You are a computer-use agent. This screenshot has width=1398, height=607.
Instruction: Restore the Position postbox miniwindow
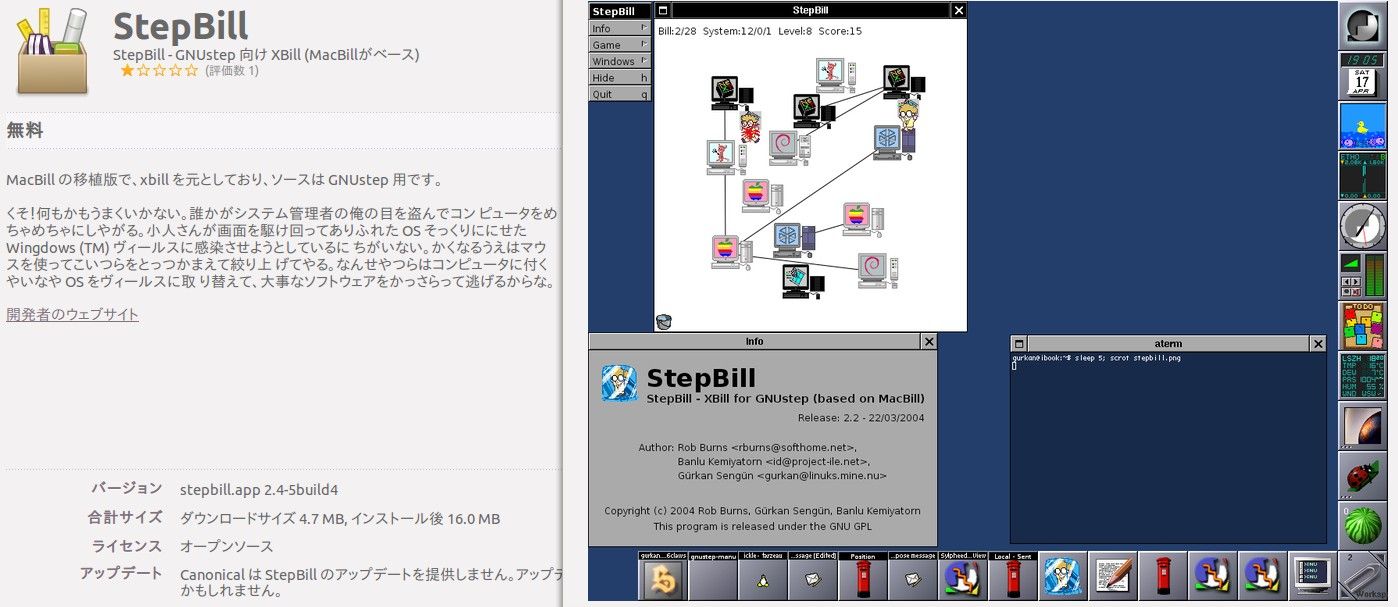(x=863, y=575)
